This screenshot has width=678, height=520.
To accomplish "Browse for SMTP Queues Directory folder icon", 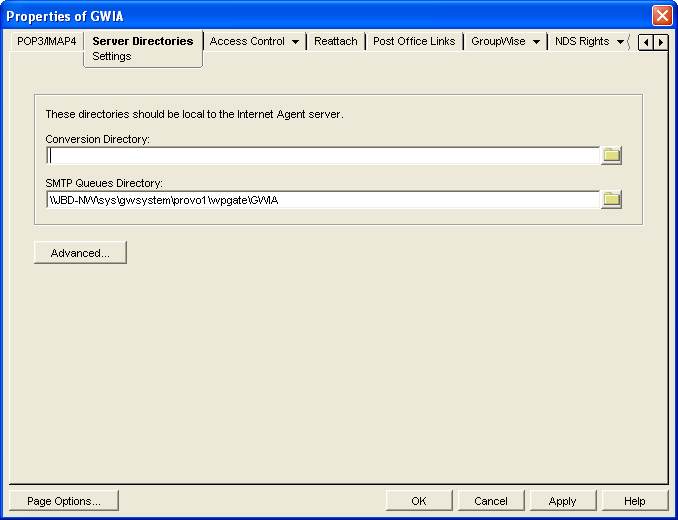I will pos(611,199).
